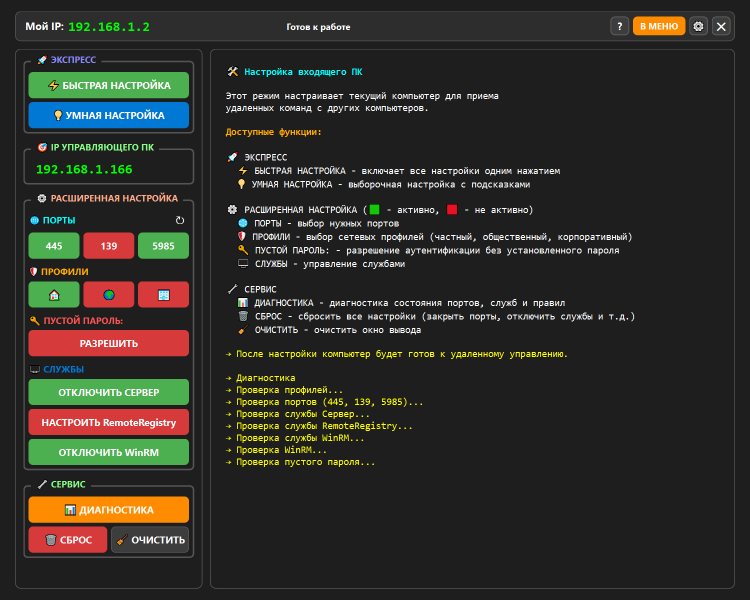This screenshot has width=750, height=600.
Task: Open settings via the gear icon
Action: (x=698, y=26)
